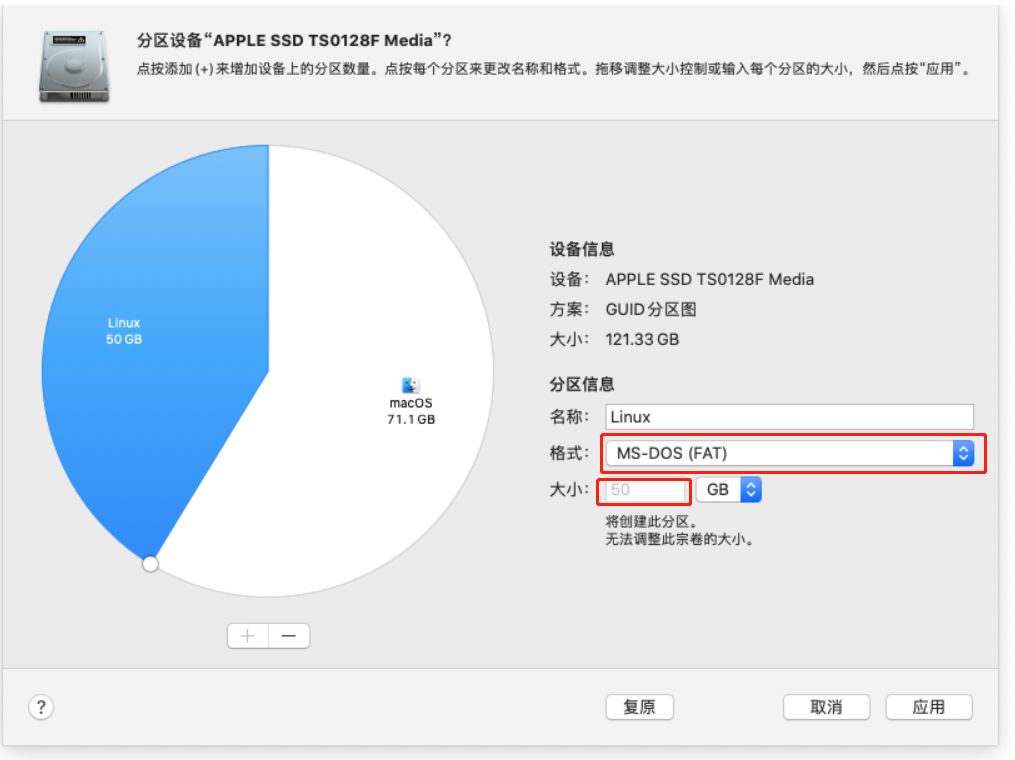Viewport: 1015px width, 760px height.
Task: Click the 分区信息 heading
Action: (x=582, y=385)
